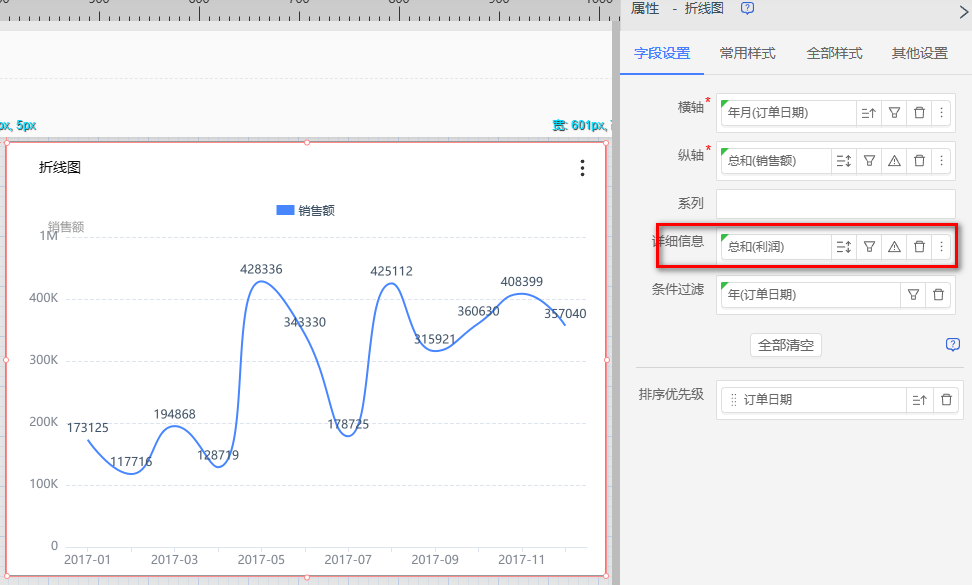The image size is (972, 585).
Task: Toggle the 销售额 legend series visibility
Action: [x=305, y=210]
